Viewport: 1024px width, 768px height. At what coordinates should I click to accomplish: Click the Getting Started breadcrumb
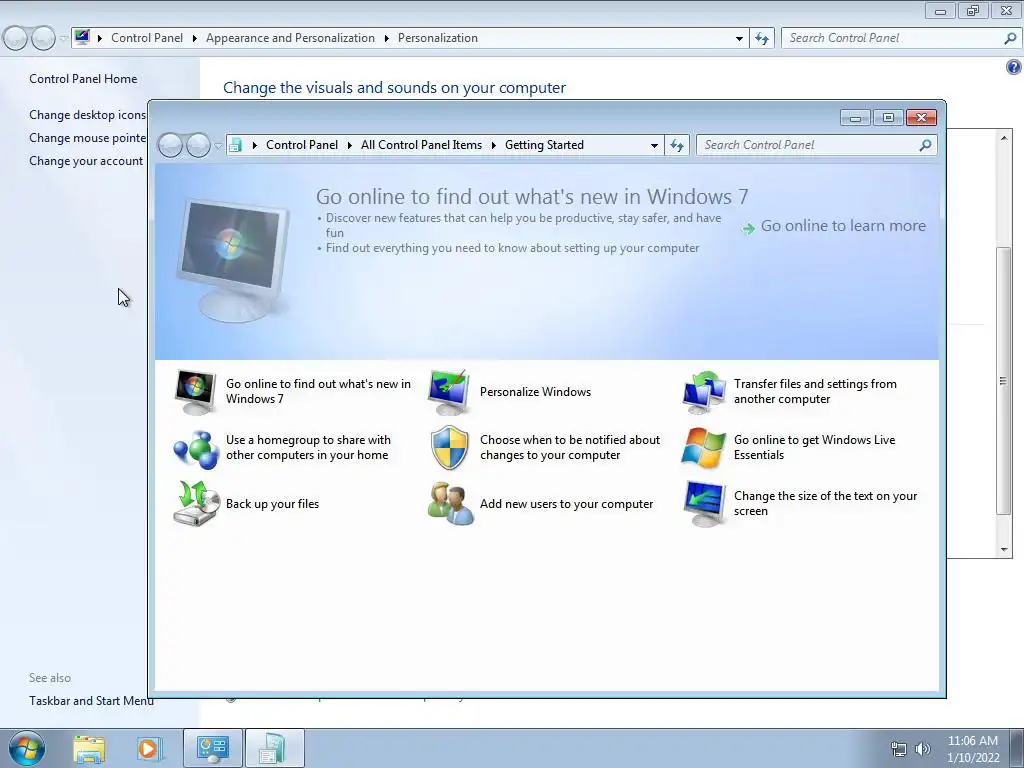click(x=544, y=145)
